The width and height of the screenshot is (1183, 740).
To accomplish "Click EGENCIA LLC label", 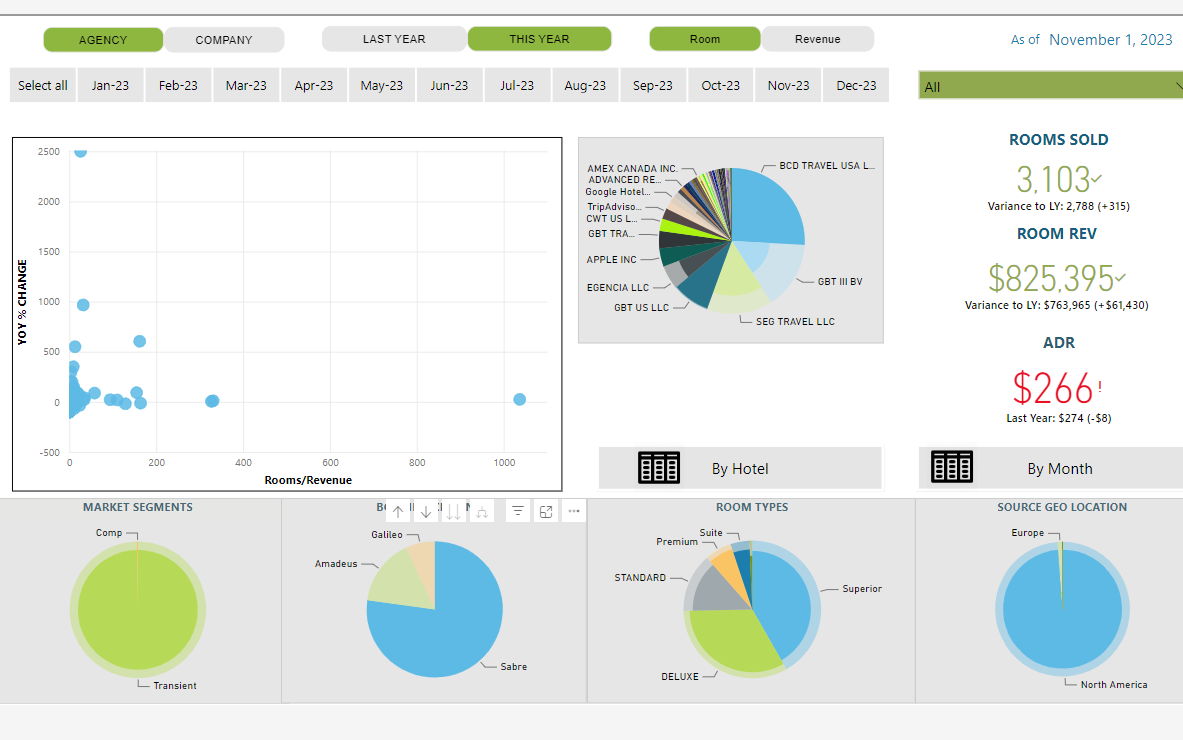I will [x=618, y=287].
